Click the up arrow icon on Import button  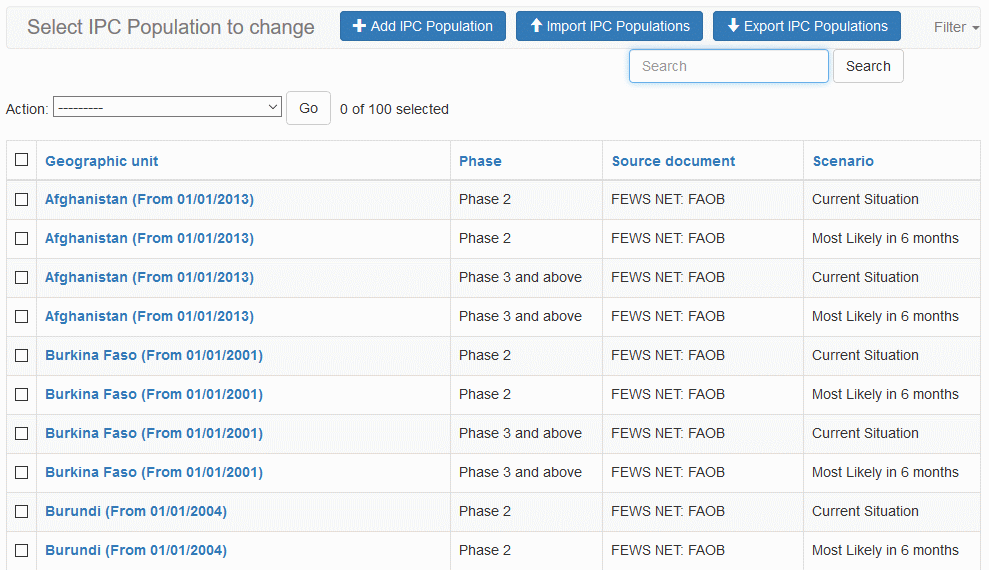[535, 27]
